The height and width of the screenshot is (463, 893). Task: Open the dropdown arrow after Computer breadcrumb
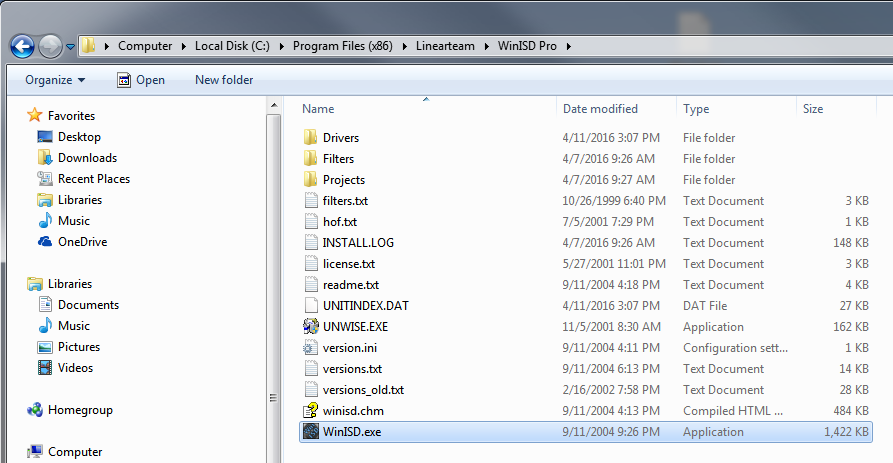click(183, 46)
